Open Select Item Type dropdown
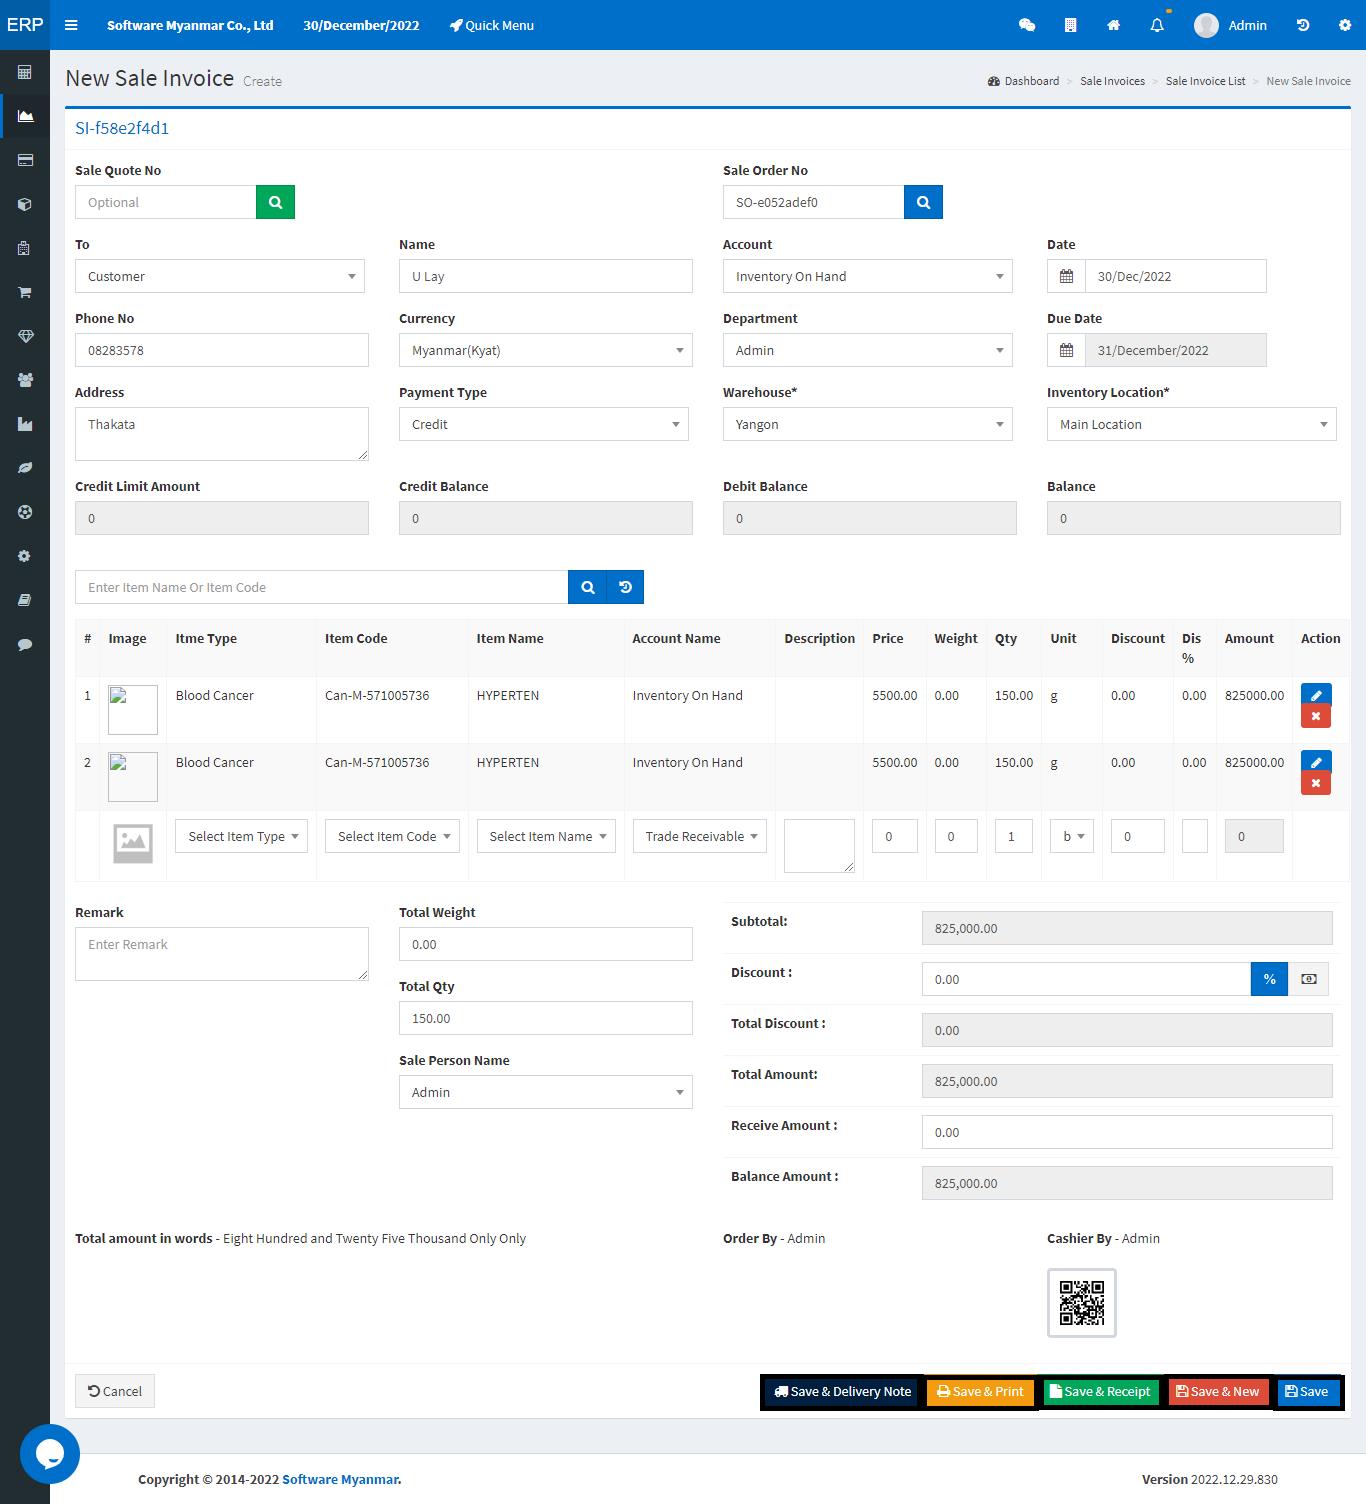 (x=241, y=836)
